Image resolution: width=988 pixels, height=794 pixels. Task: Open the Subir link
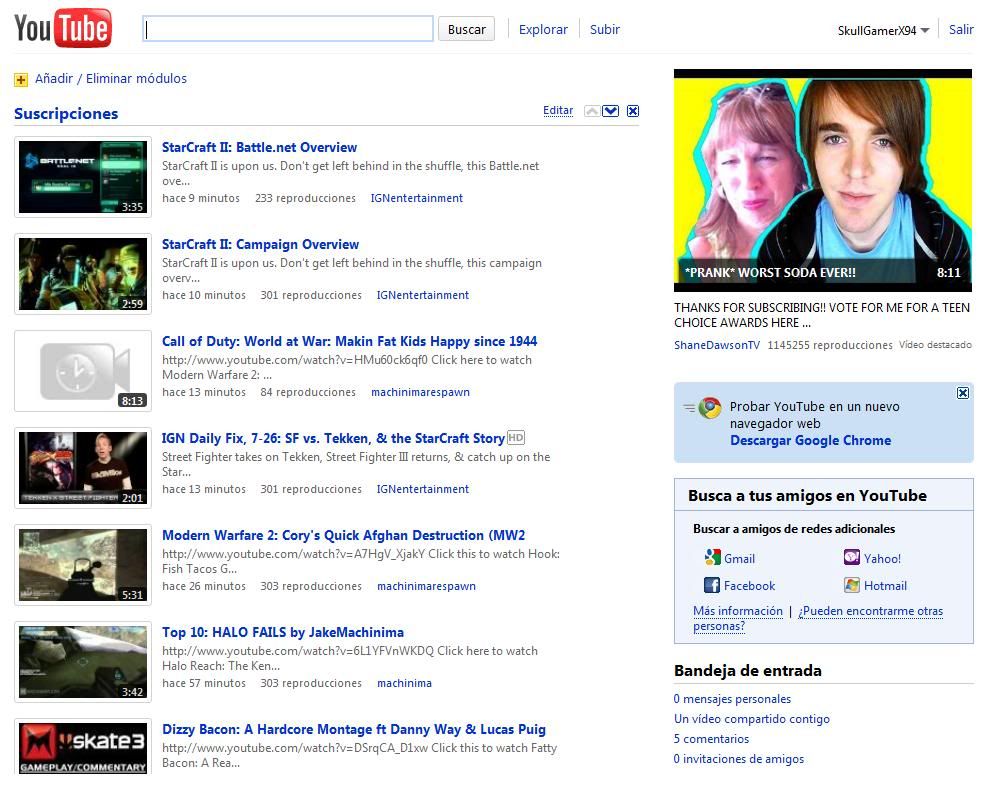pyautogui.click(x=605, y=29)
